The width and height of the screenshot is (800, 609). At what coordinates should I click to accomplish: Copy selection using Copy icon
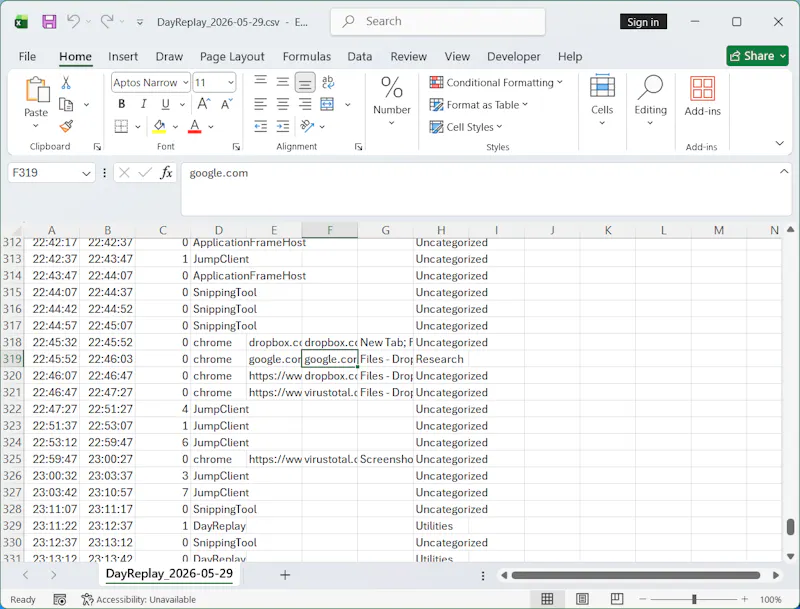click(66, 105)
